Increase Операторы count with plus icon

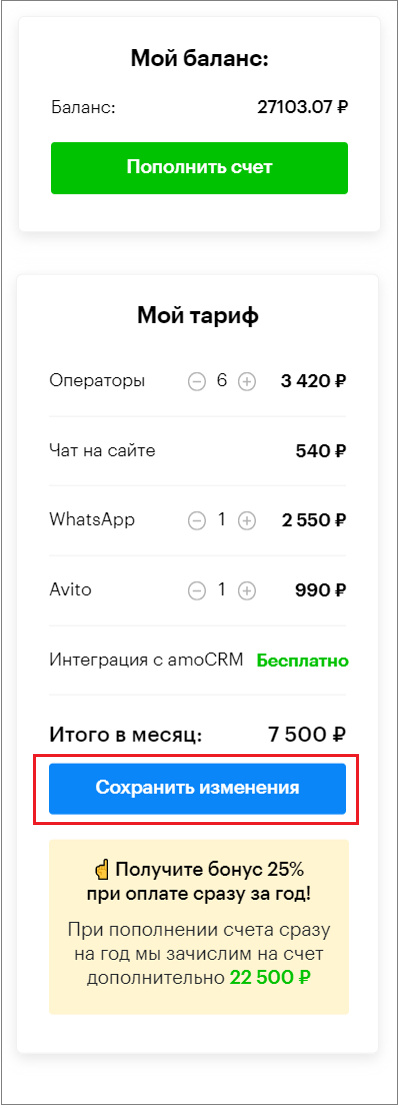click(246, 382)
